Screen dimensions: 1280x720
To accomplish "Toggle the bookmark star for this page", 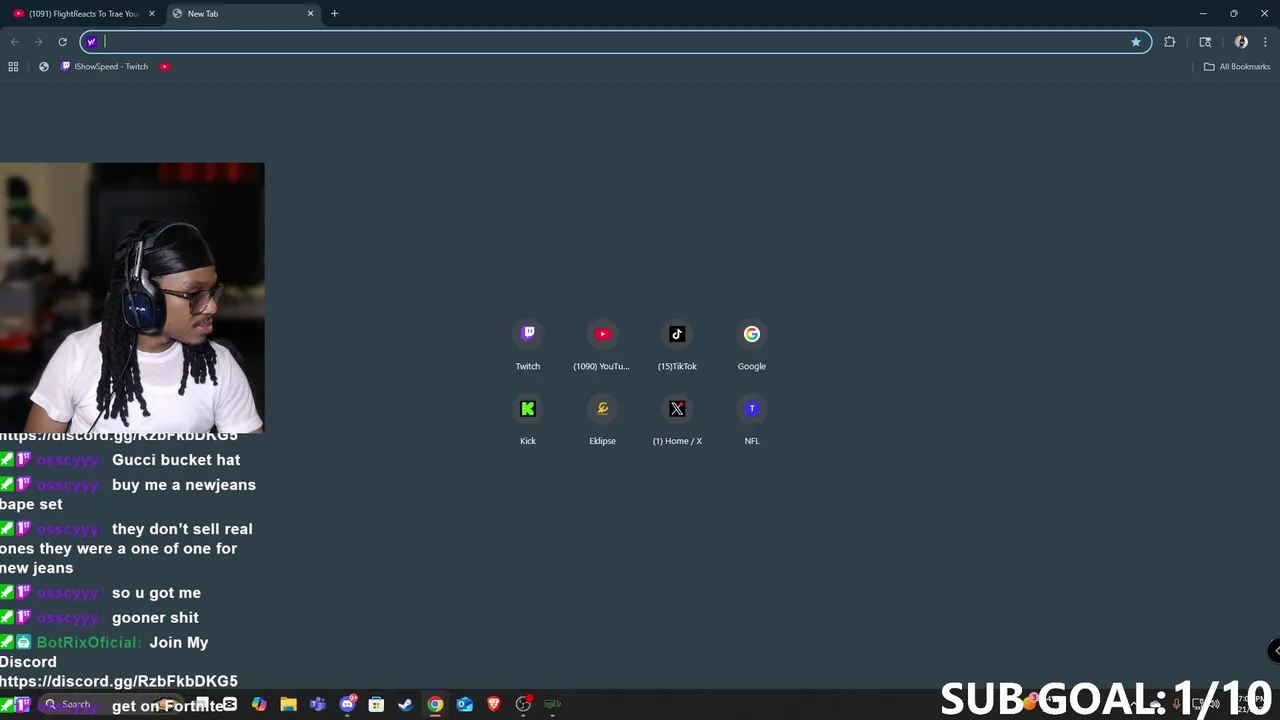I will click(x=1136, y=41).
